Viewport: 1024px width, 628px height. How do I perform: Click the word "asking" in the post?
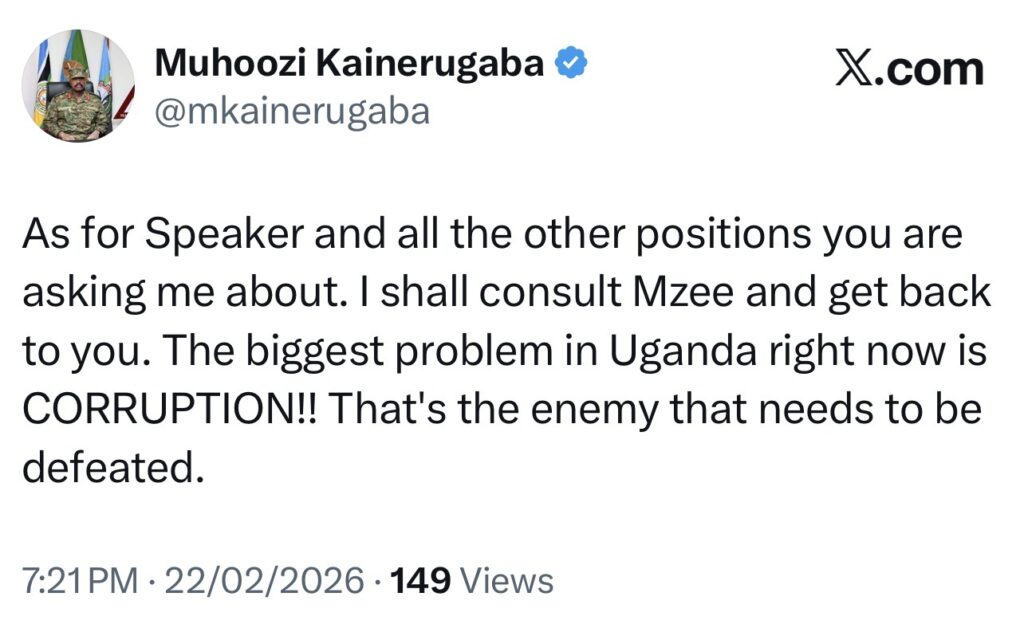pos(79,293)
